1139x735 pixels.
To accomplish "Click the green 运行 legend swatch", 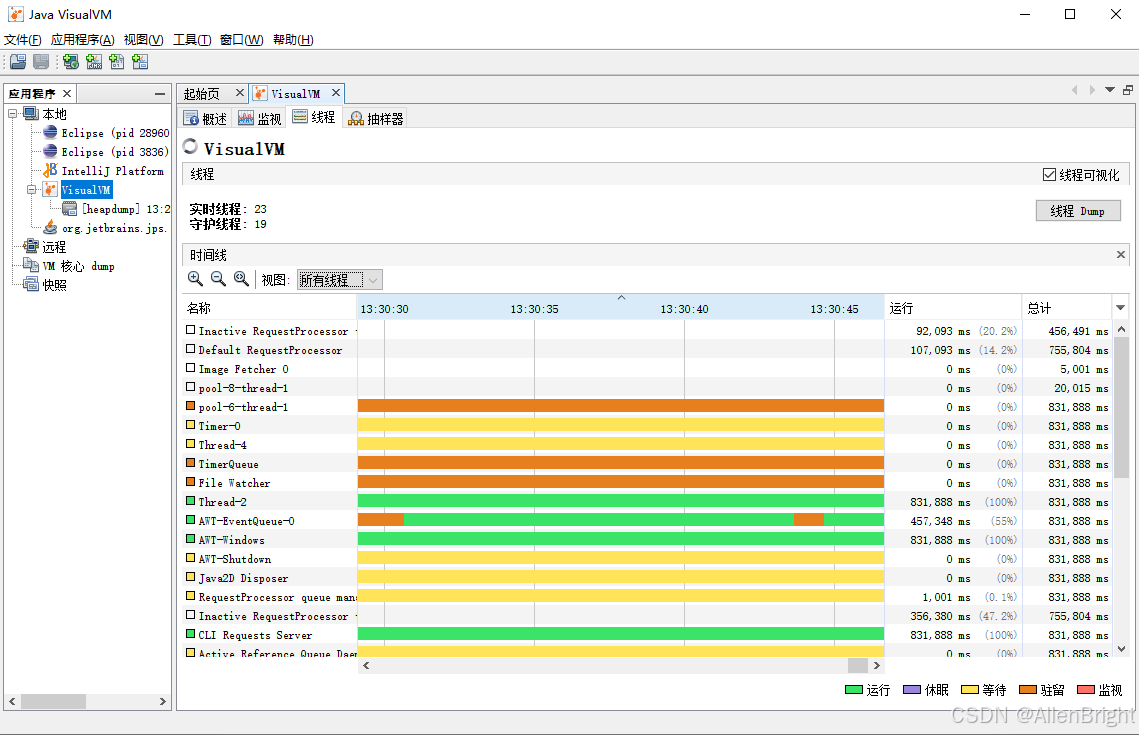I will 854,689.
